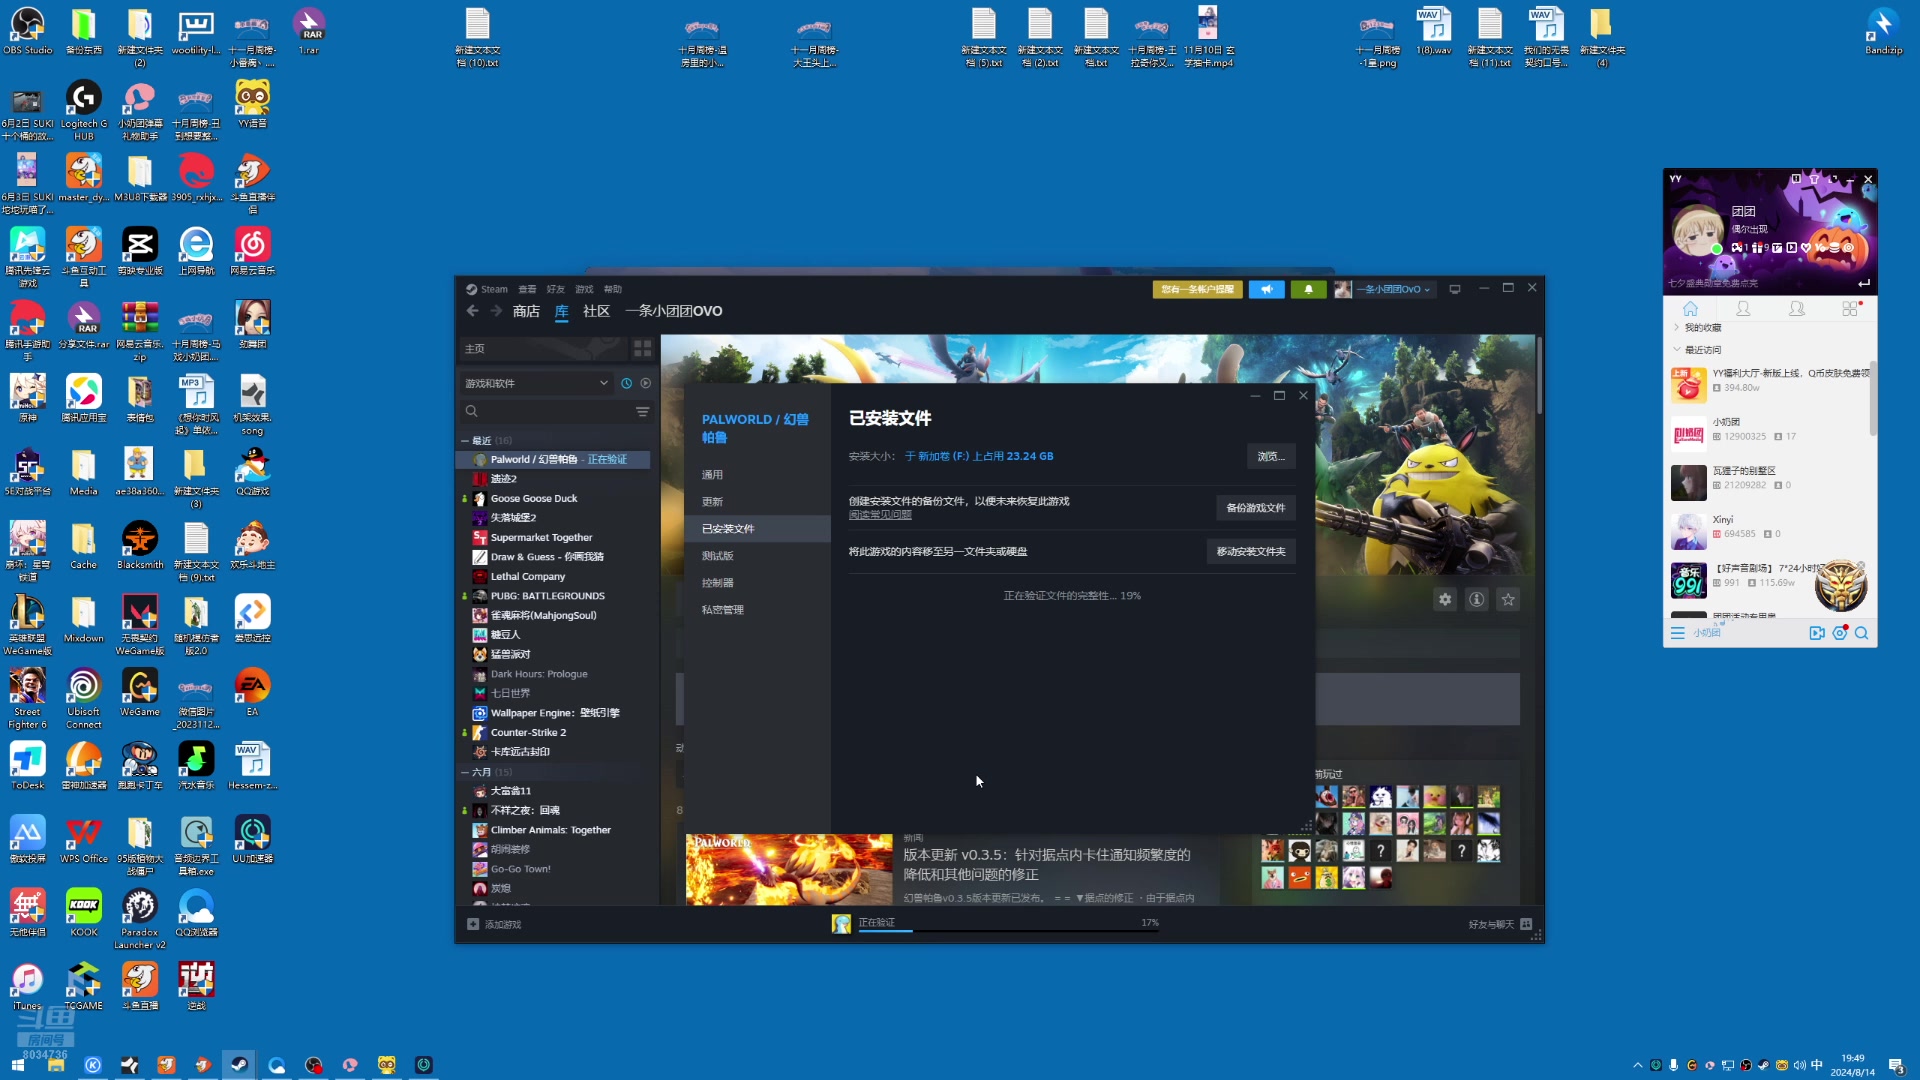The width and height of the screenshot is (1920, 1080).
Task: Click the 浏览... button
Action: (1271, 456)
